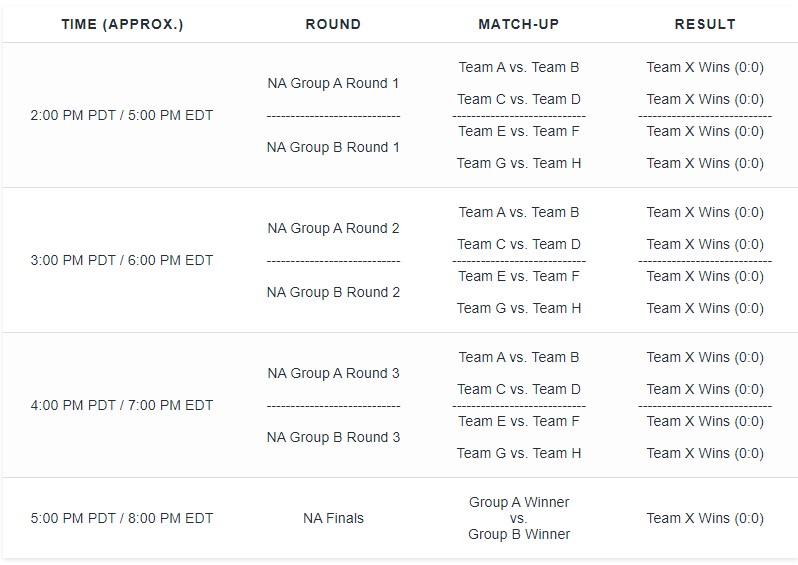
Task: Click Team G vs. Team H in Round 3
Action: click(519, 454)
